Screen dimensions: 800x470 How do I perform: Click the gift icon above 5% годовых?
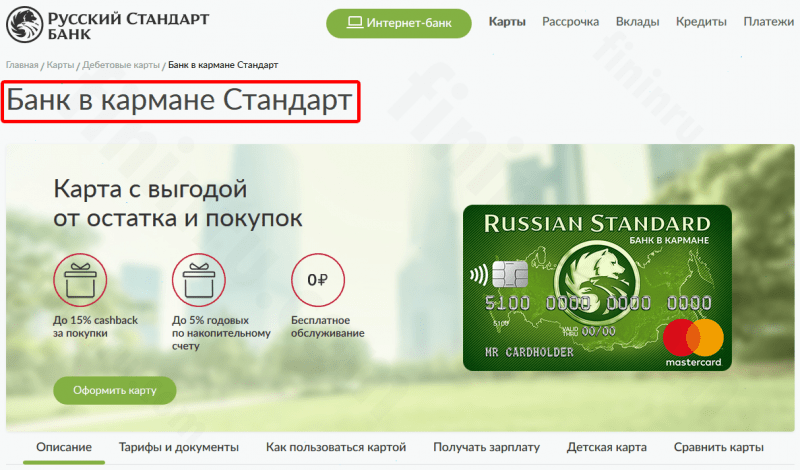[x=198, y=280]
